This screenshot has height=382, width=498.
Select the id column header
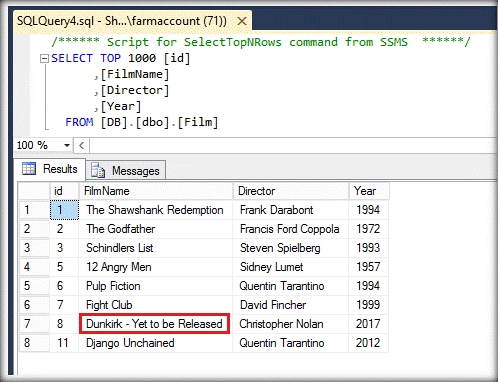click(x=64, y=191)
